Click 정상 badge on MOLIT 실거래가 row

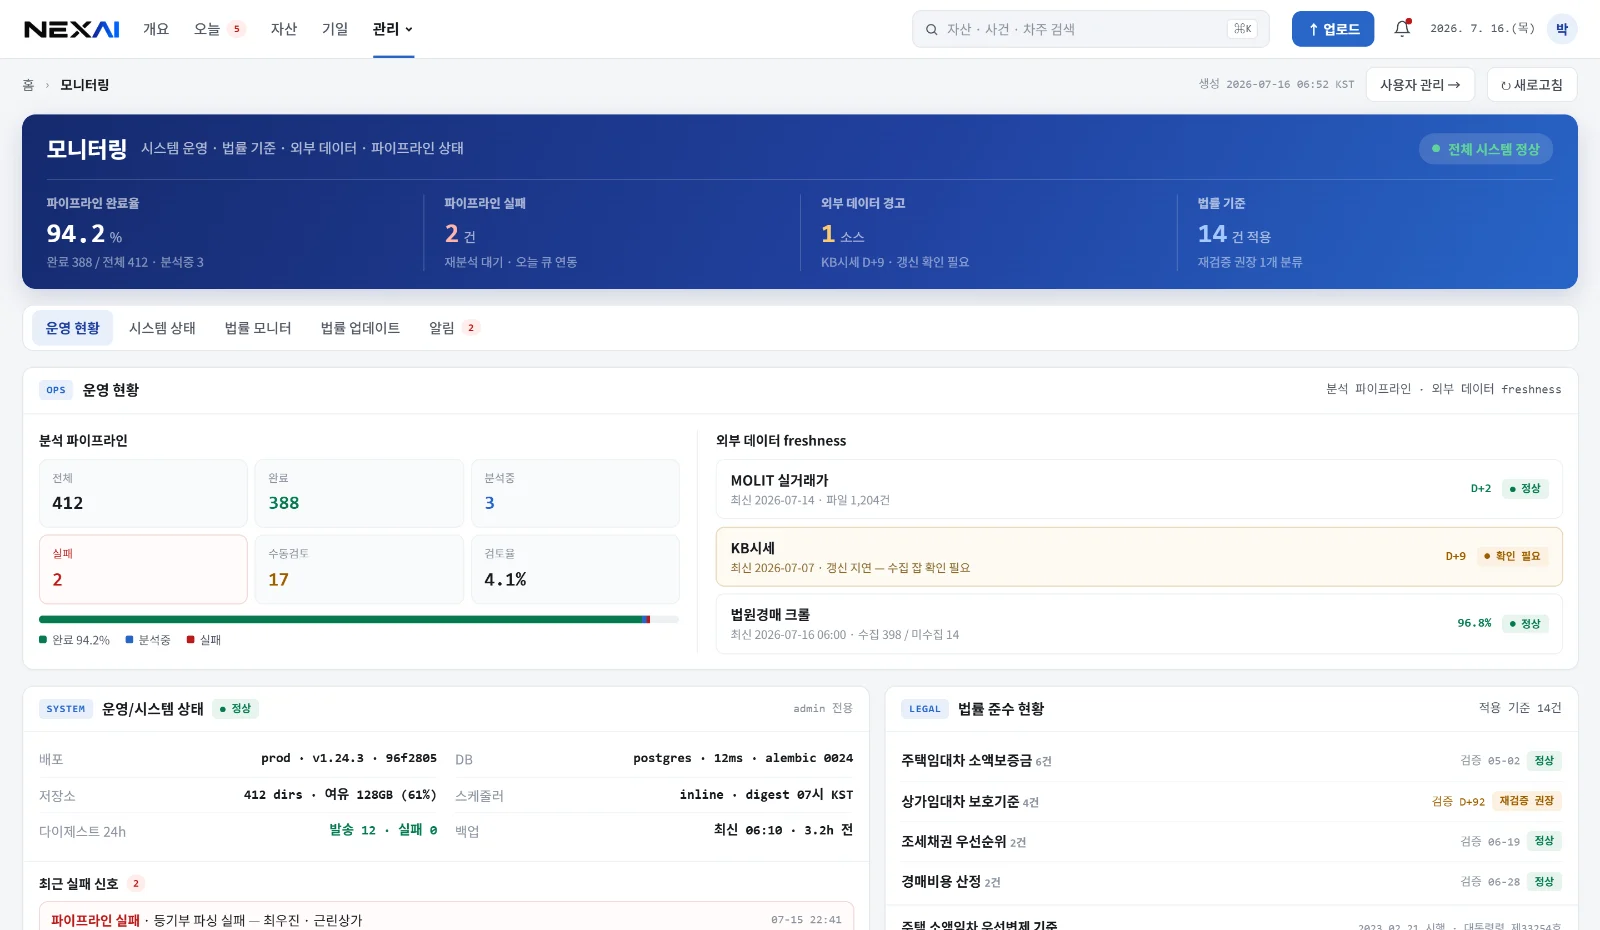1525,489
